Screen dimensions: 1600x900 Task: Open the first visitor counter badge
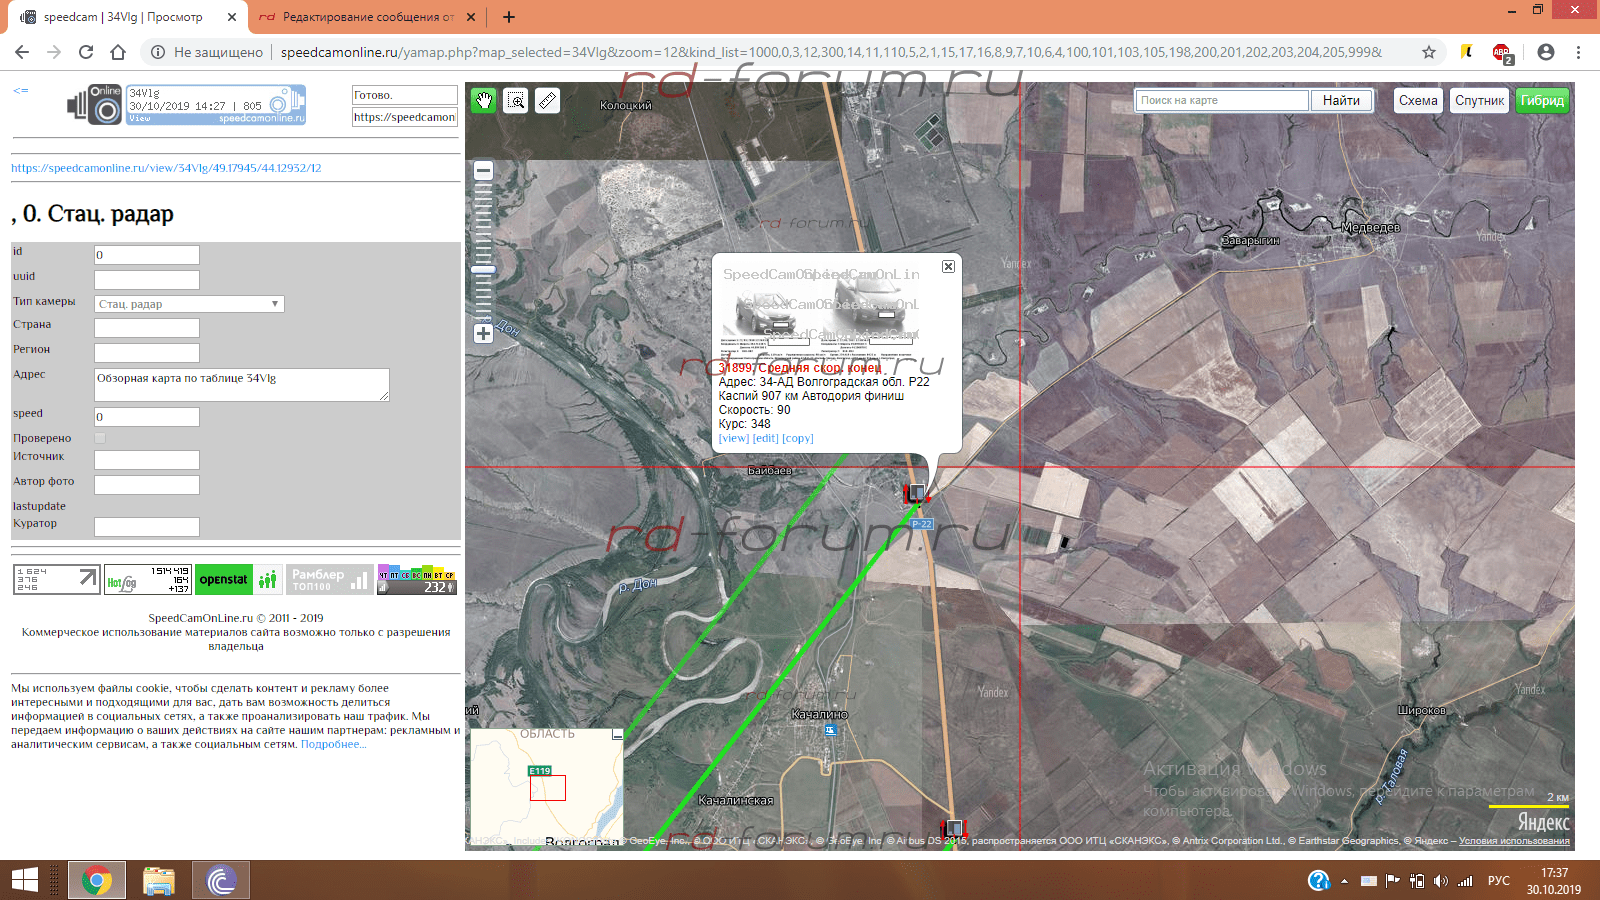click(x=57, y=580)
